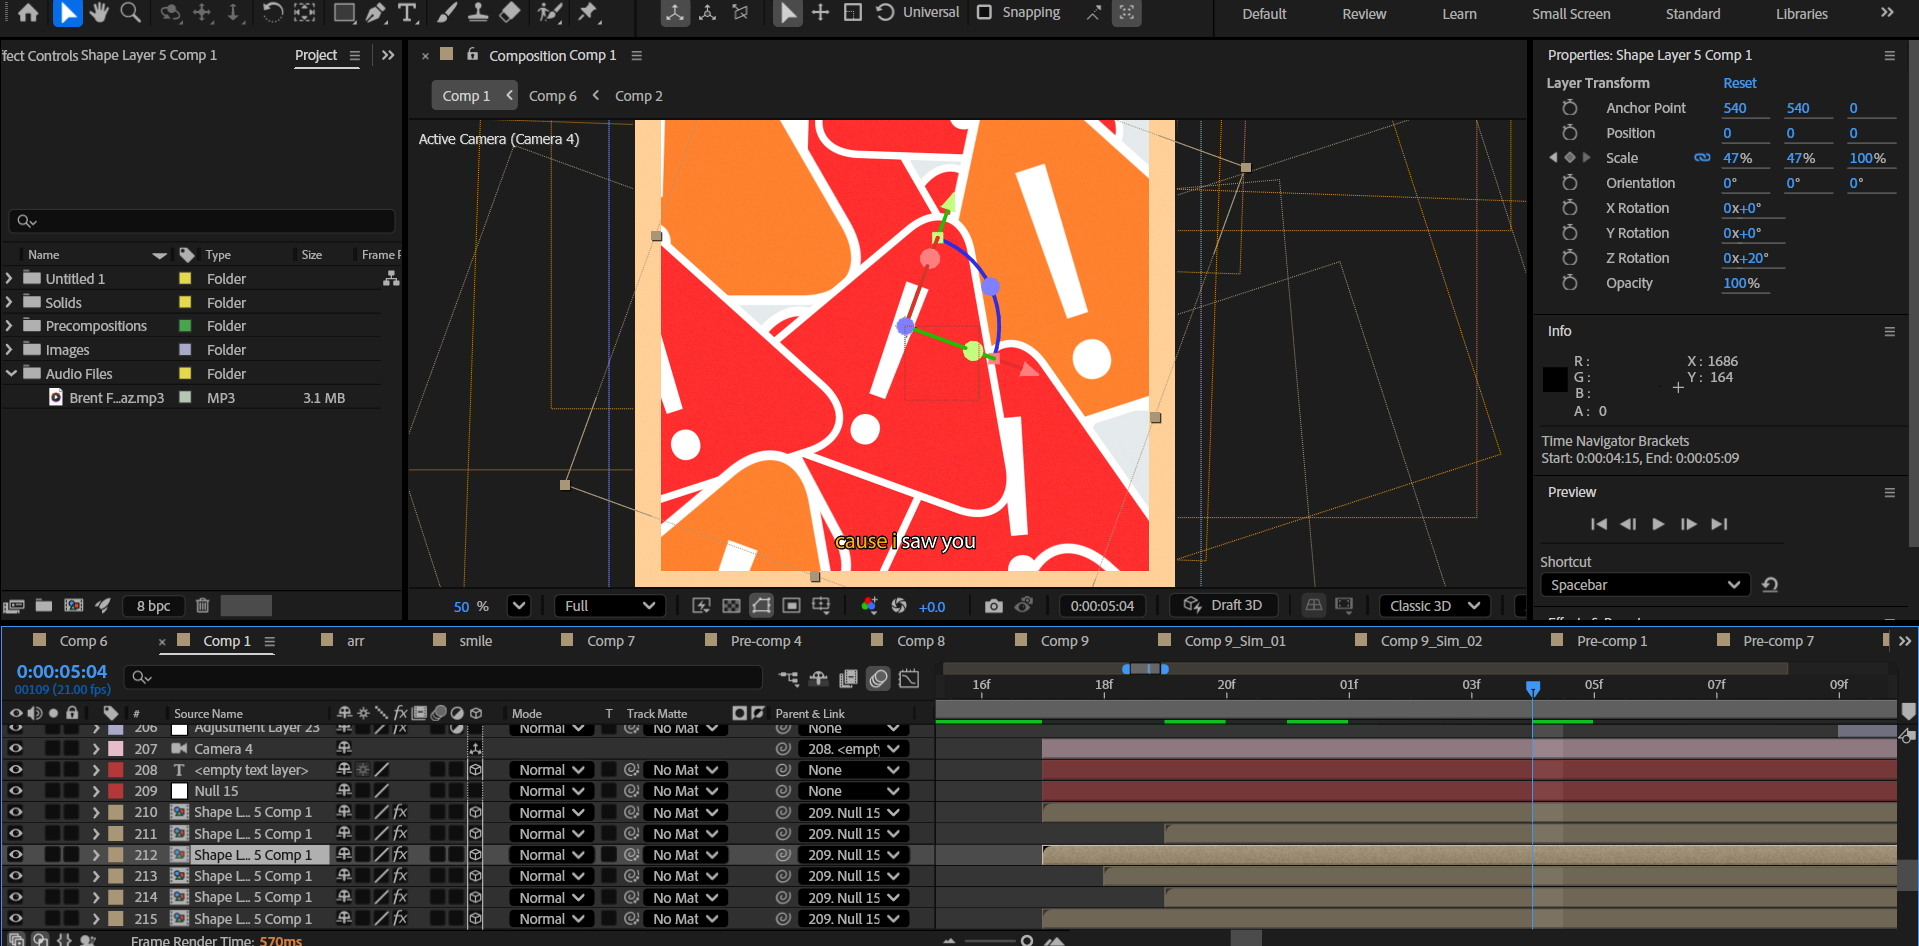The height and width of the screenshot is (946, 1919).
Task: Click Reset in Layer Transform
Action: click(1739, 83)
